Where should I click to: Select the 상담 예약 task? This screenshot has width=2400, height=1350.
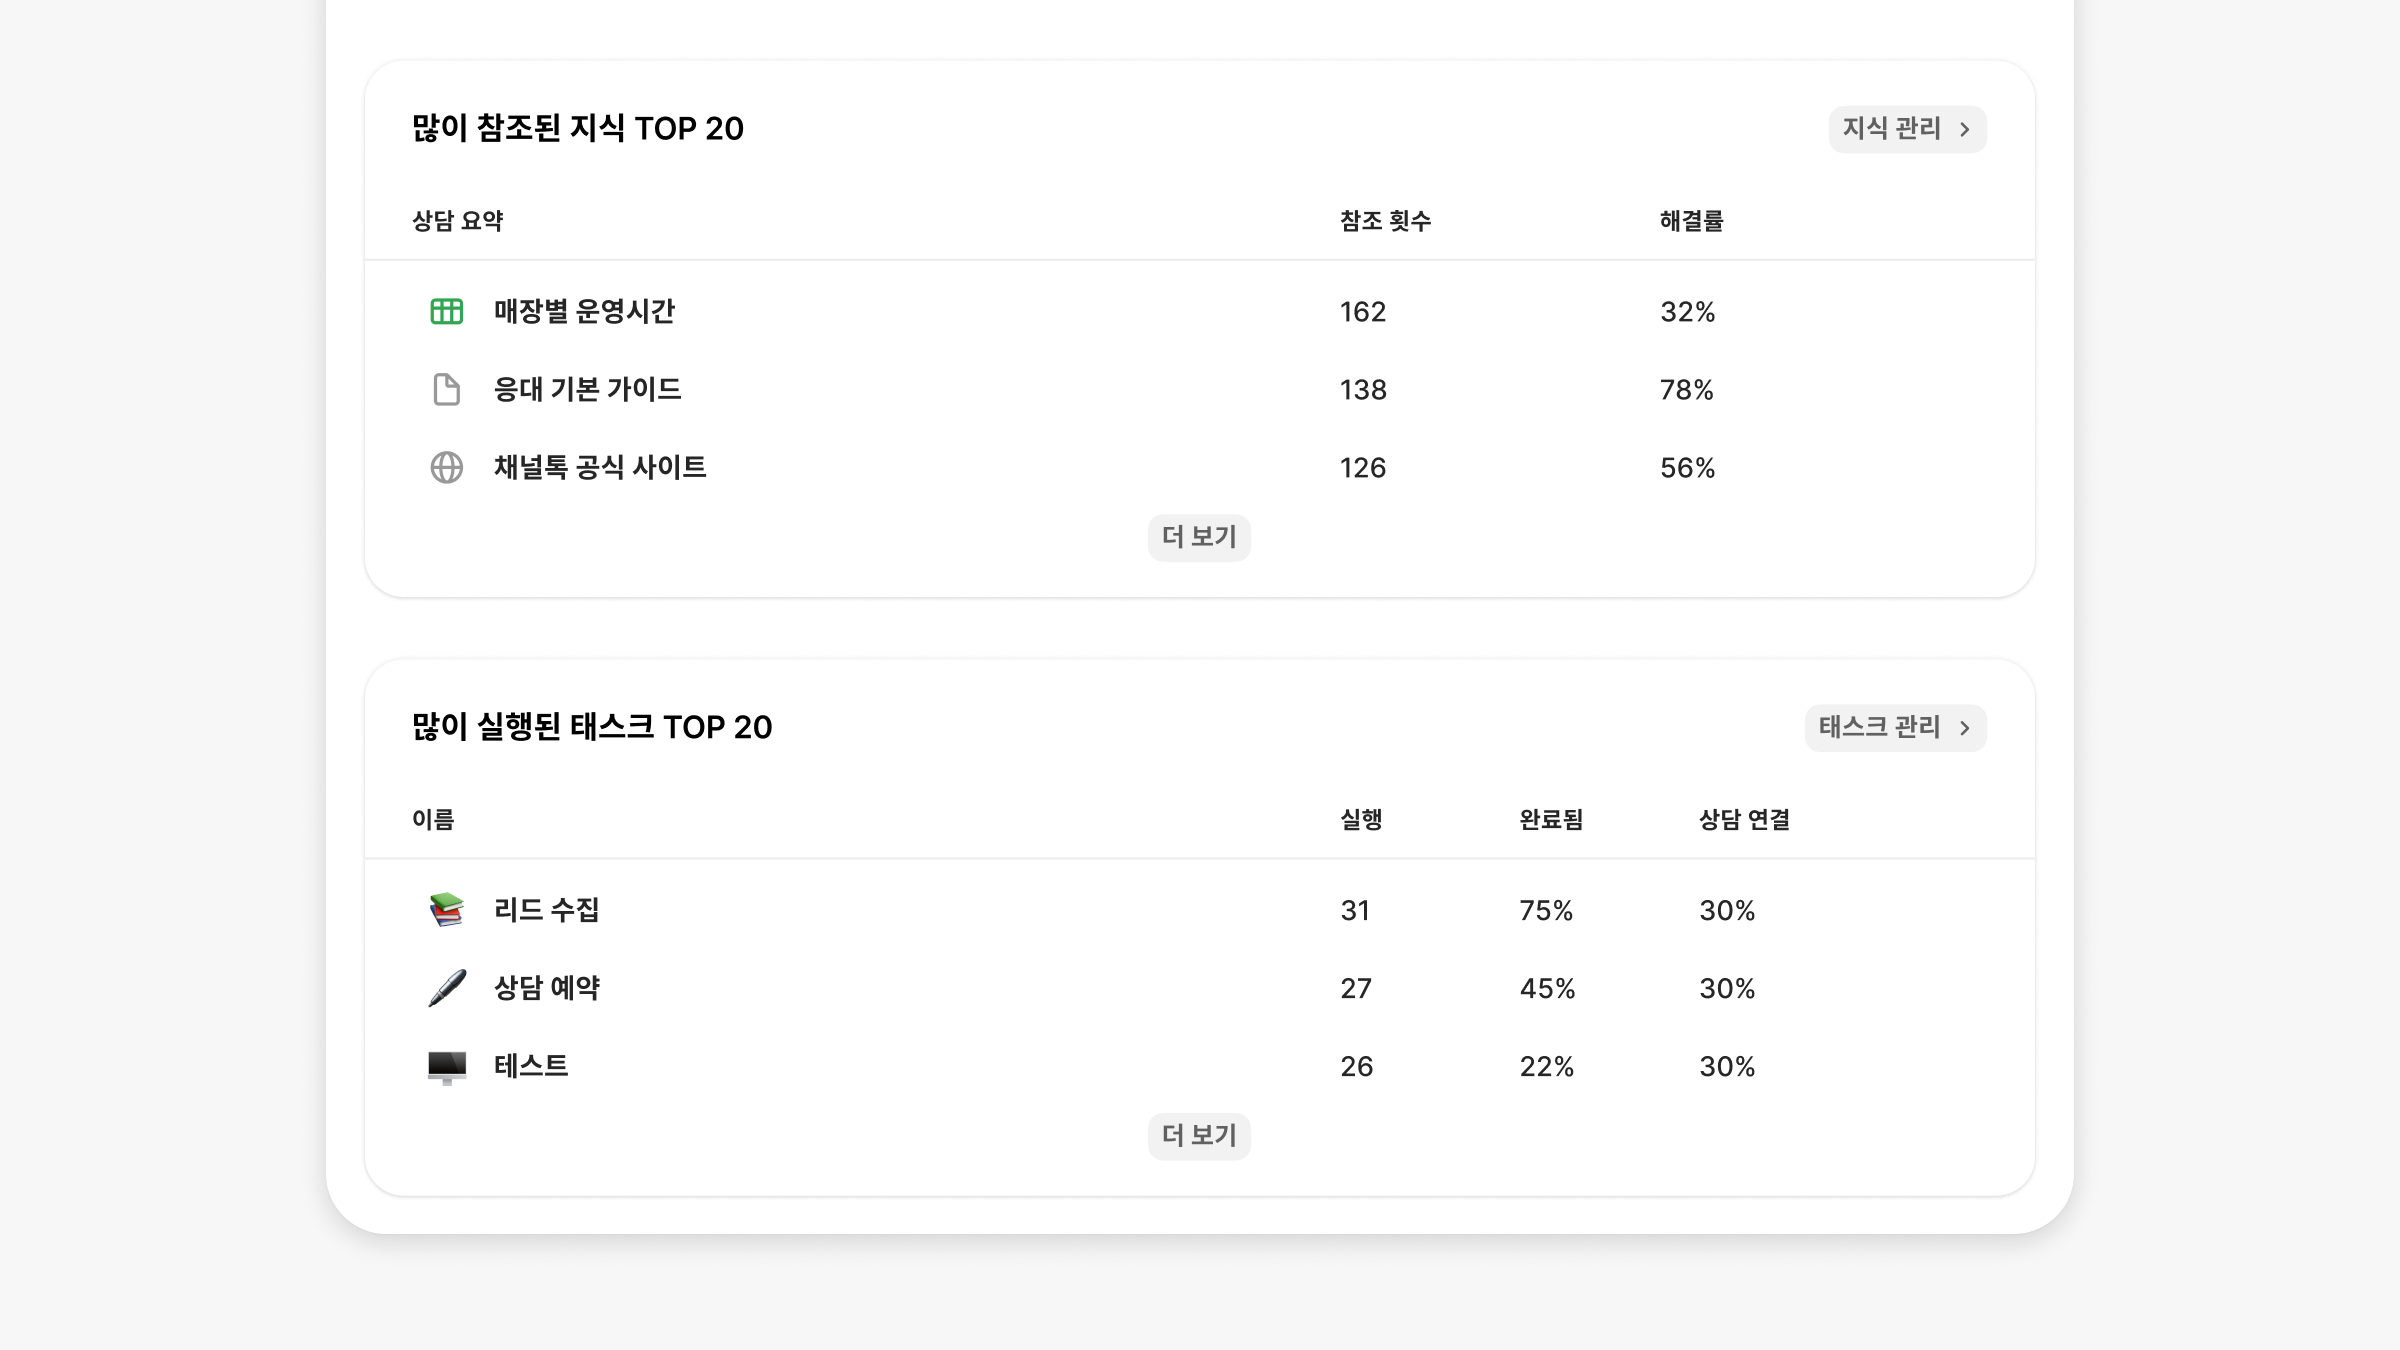tap(546, 988)
